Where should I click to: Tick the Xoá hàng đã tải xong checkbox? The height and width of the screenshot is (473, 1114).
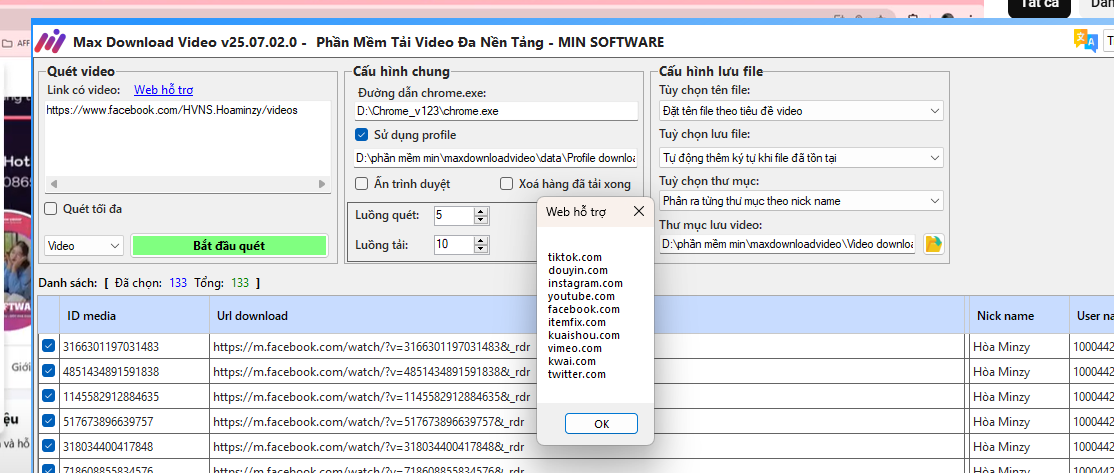tap(507, 184)
